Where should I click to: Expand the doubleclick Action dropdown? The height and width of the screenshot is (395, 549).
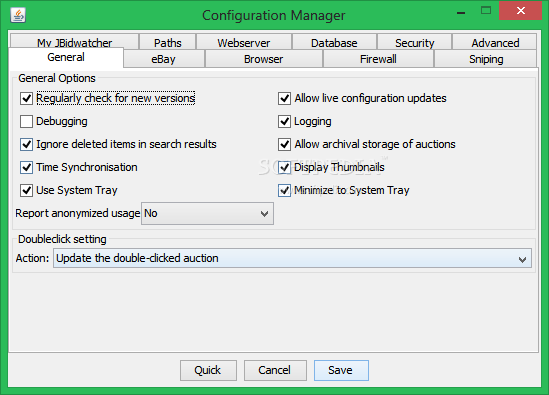point(292,258)
